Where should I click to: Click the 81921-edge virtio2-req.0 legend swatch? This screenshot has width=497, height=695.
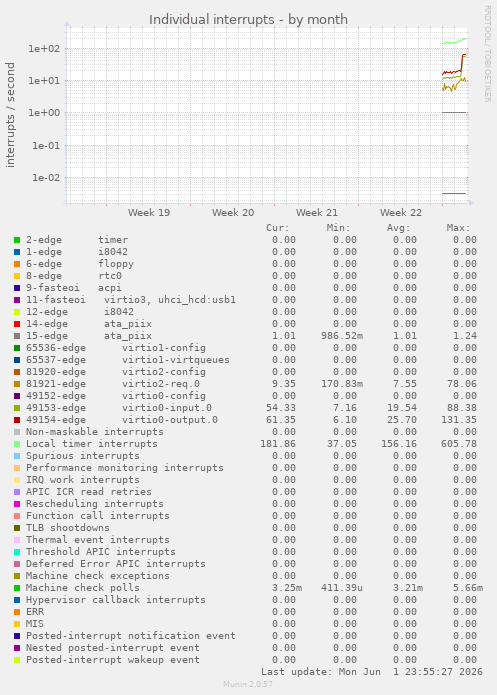(x=17, y=384)
